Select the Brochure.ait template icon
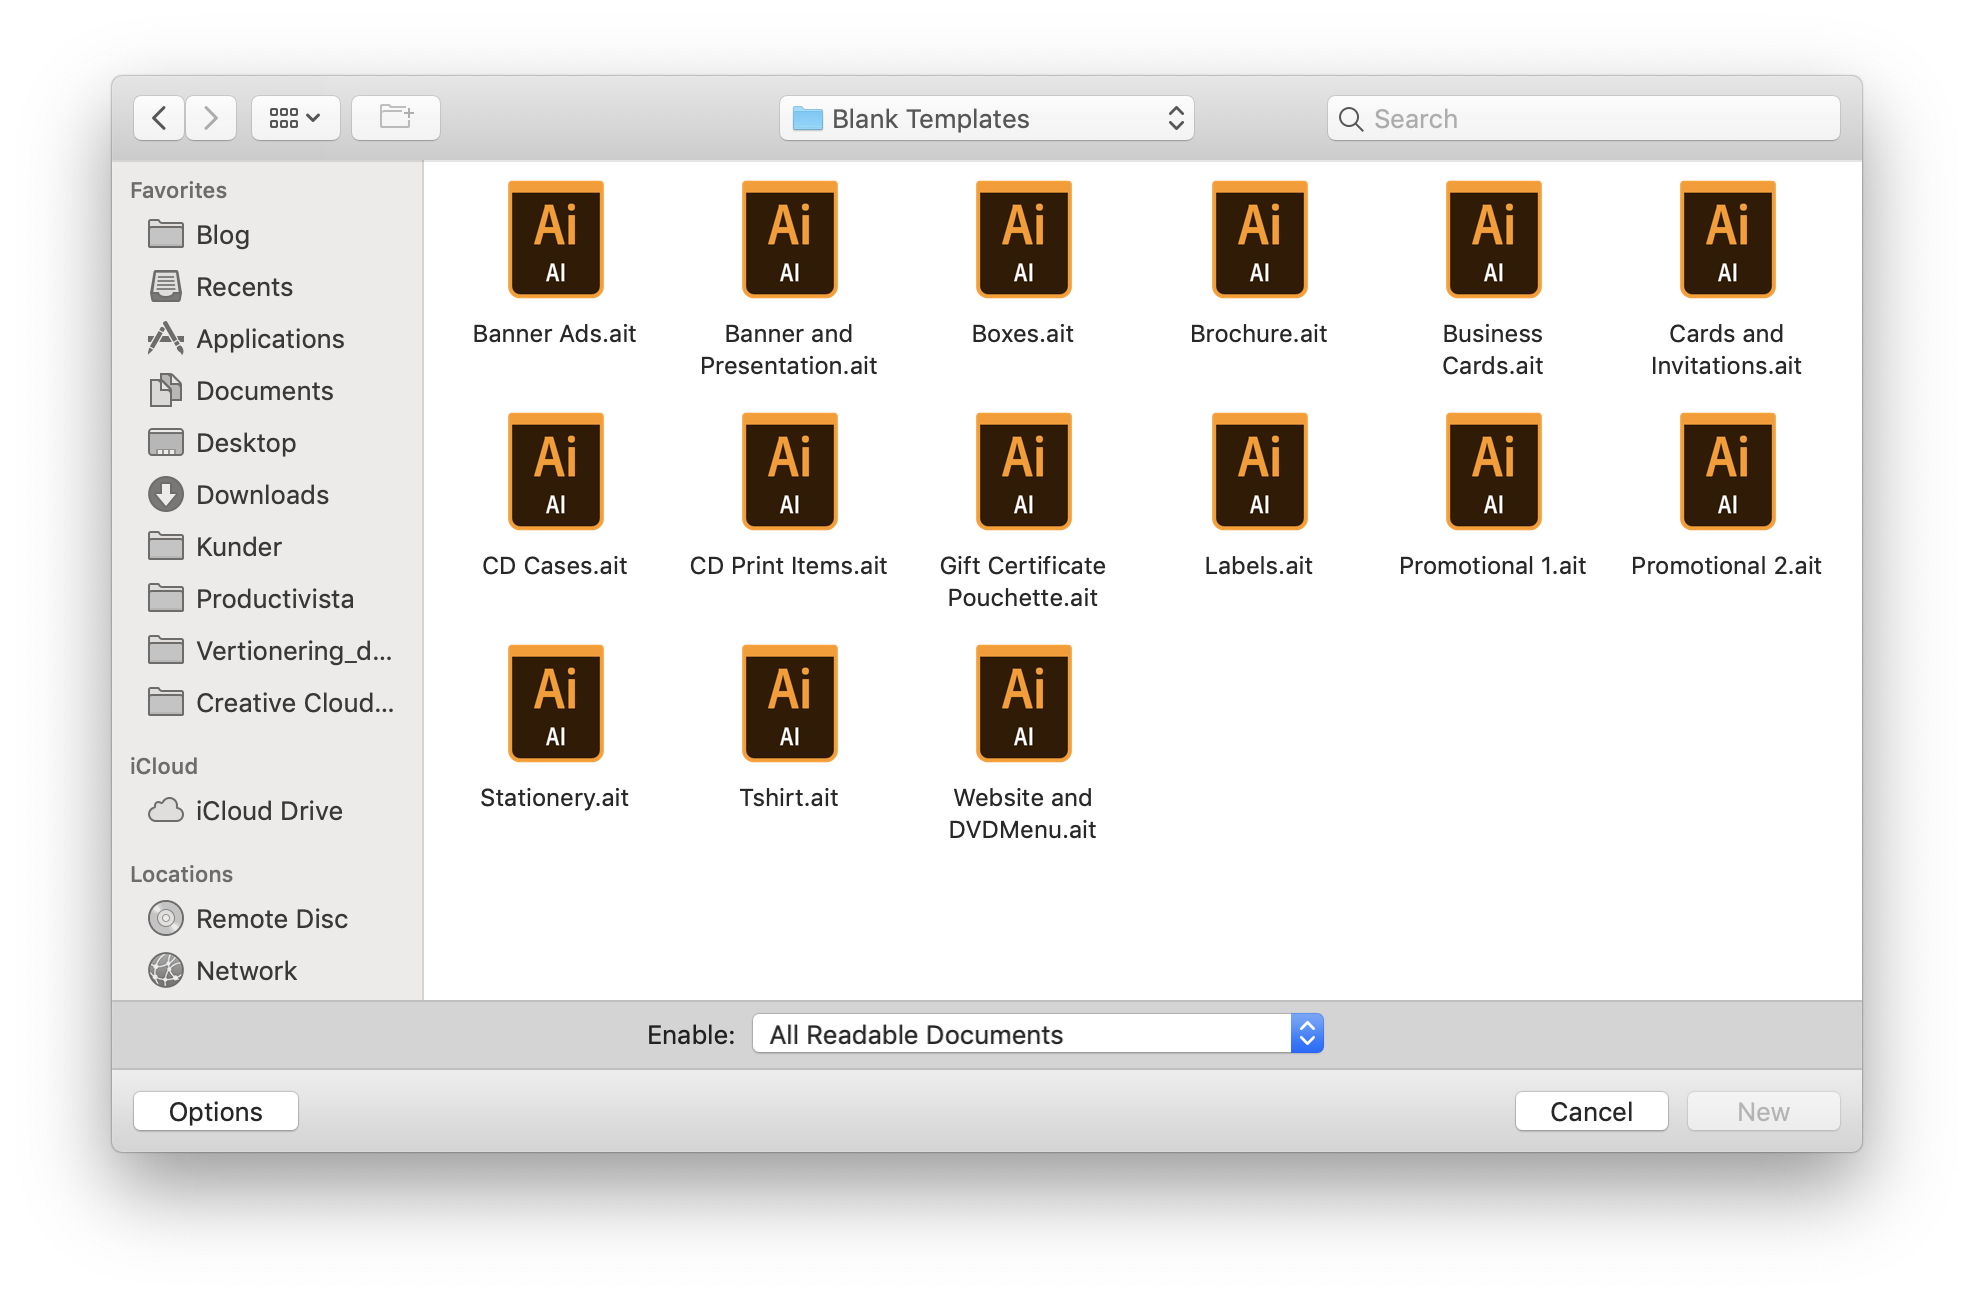Screen dimensions: 1974x1300 click(1259, 240)
